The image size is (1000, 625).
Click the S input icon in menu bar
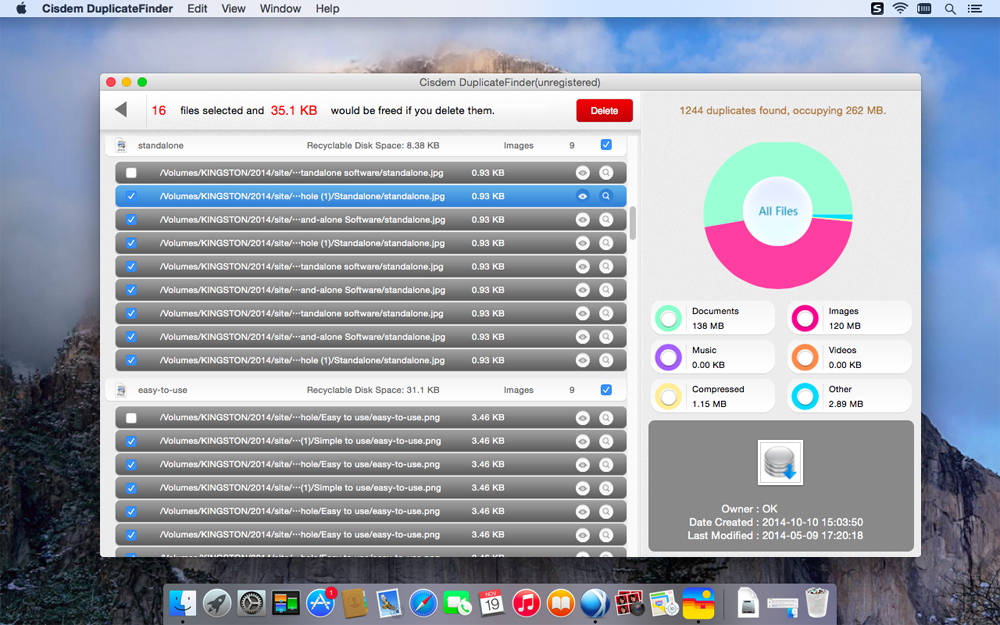click(877, 8)
